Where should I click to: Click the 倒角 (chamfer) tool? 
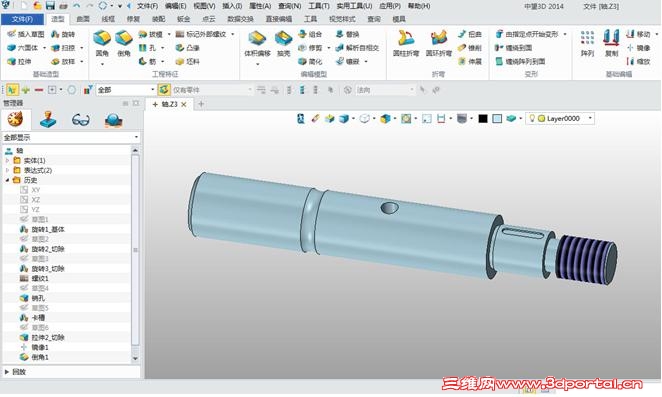coord(124,44)
